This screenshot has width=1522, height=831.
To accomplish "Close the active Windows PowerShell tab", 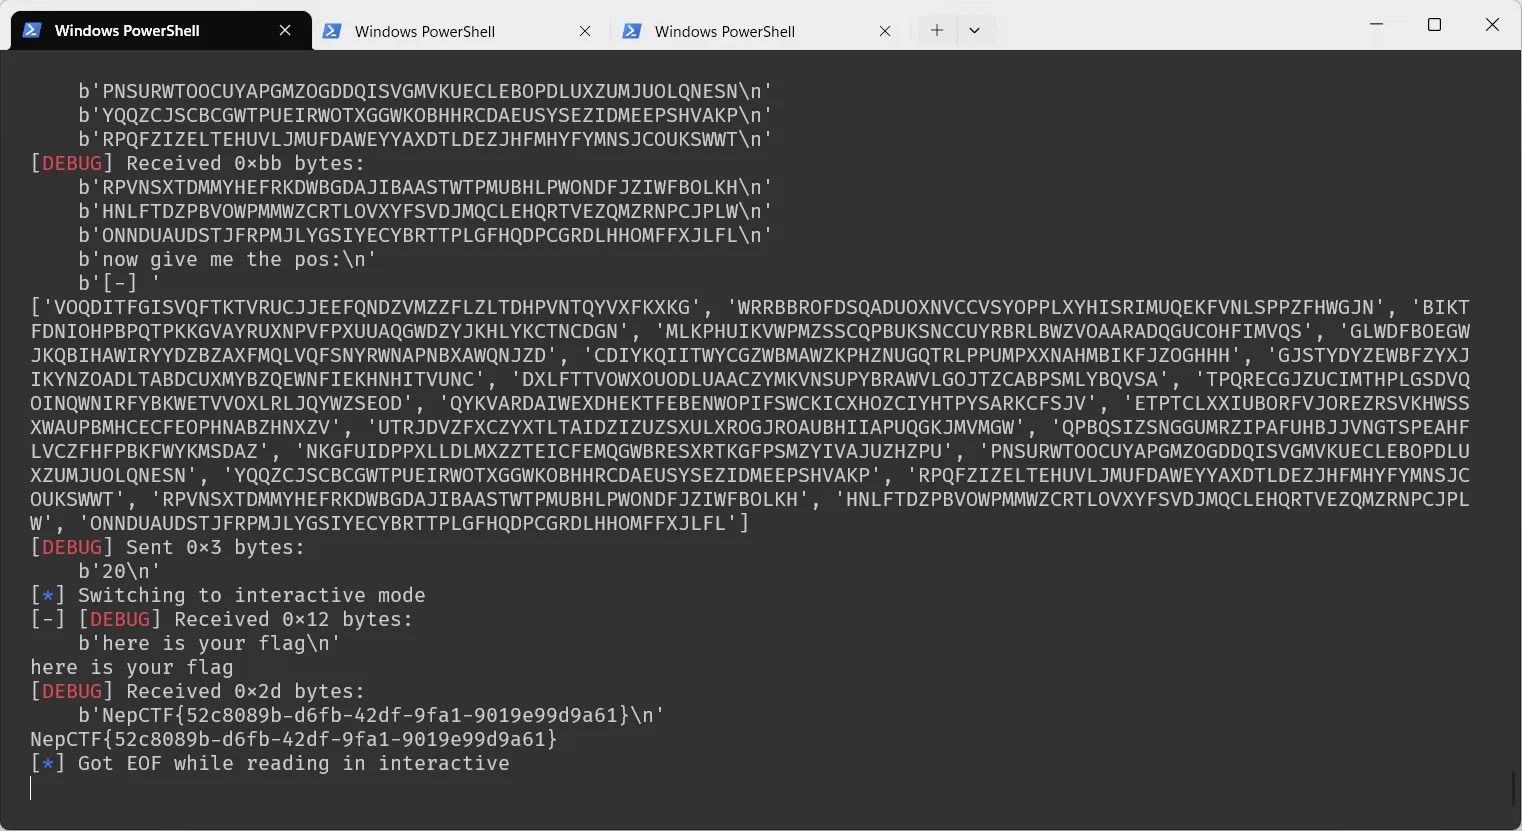I will (x=285, y=31).
